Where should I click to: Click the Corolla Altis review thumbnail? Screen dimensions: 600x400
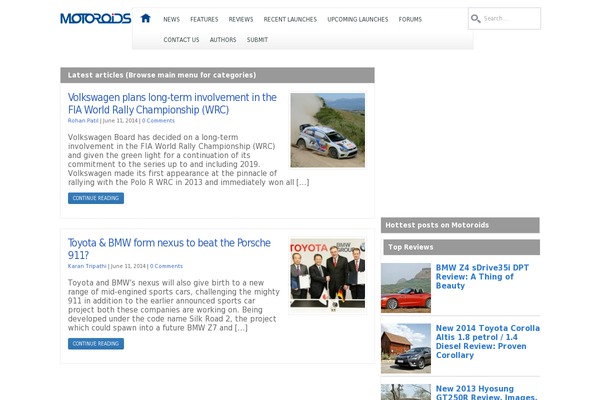406,348
